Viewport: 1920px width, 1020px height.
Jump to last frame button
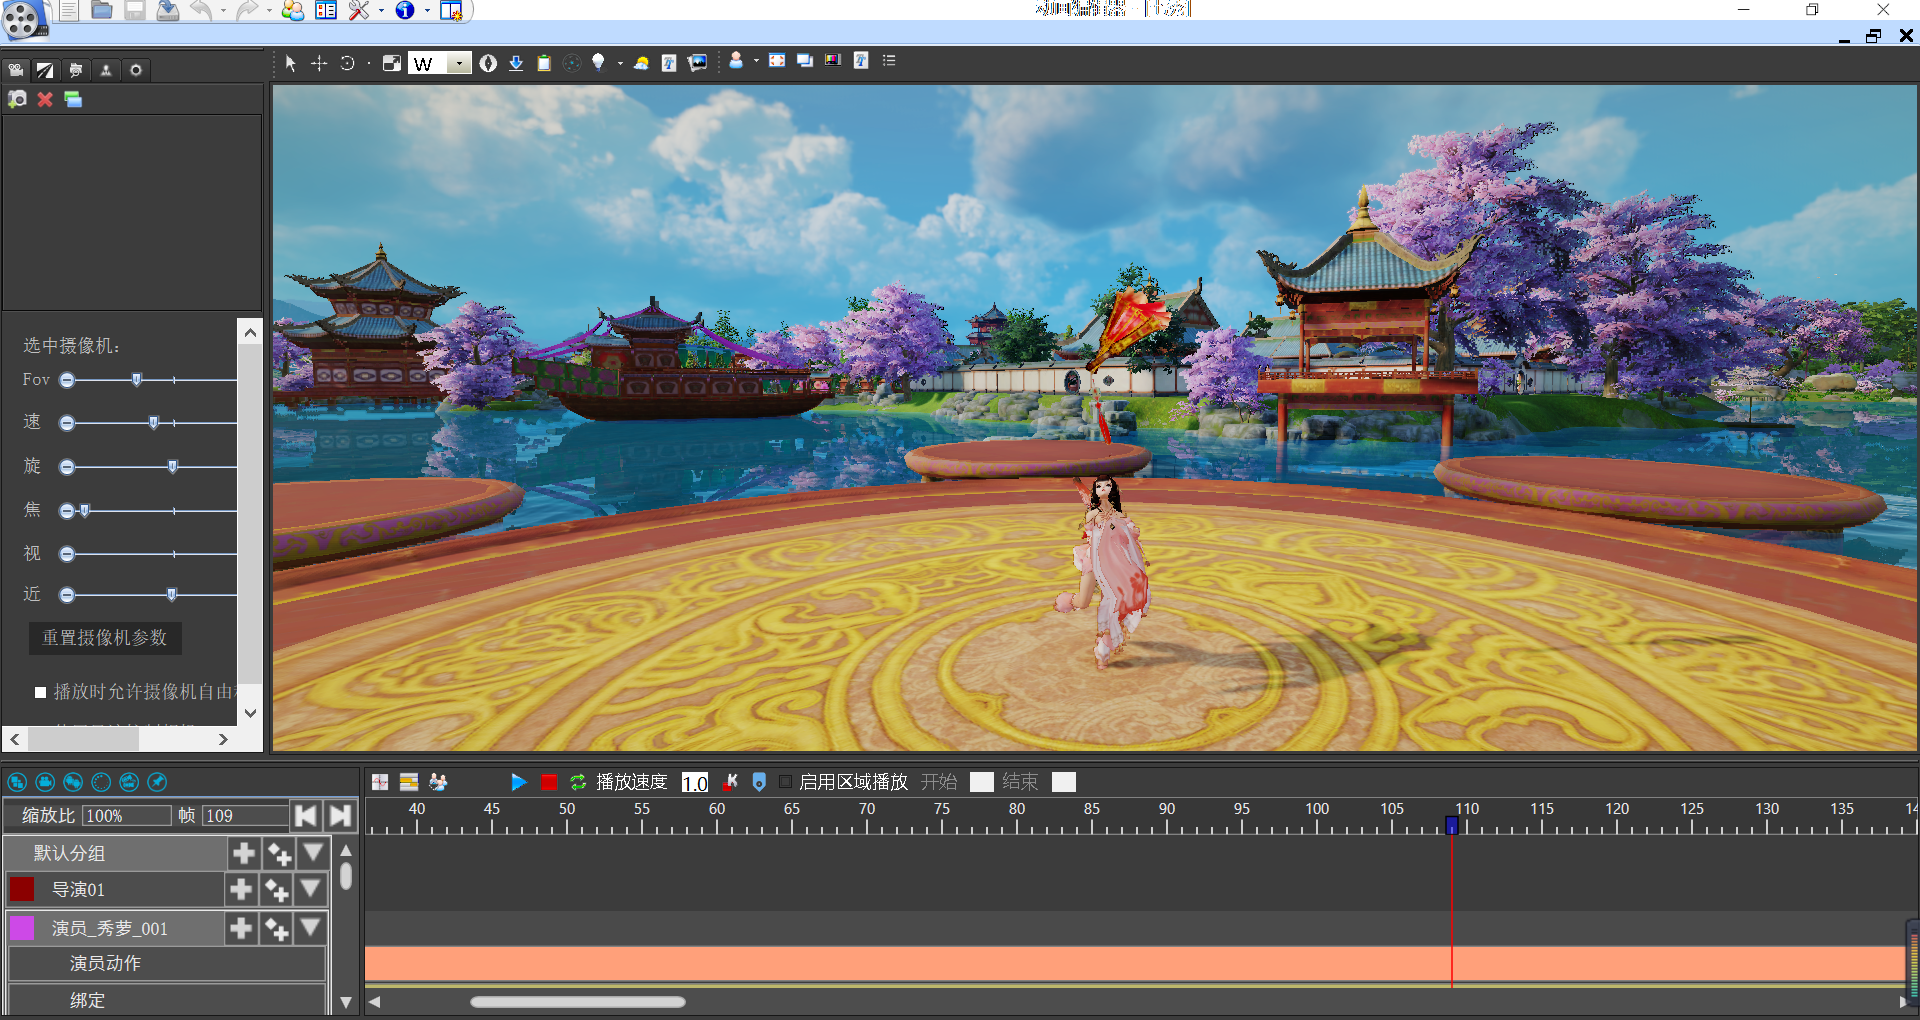point(340,816)
